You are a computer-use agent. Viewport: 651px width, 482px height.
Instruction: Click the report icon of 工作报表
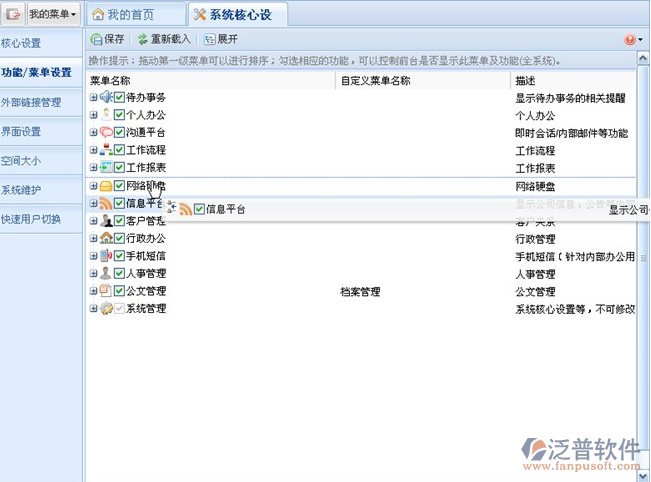tap(106, 167)
